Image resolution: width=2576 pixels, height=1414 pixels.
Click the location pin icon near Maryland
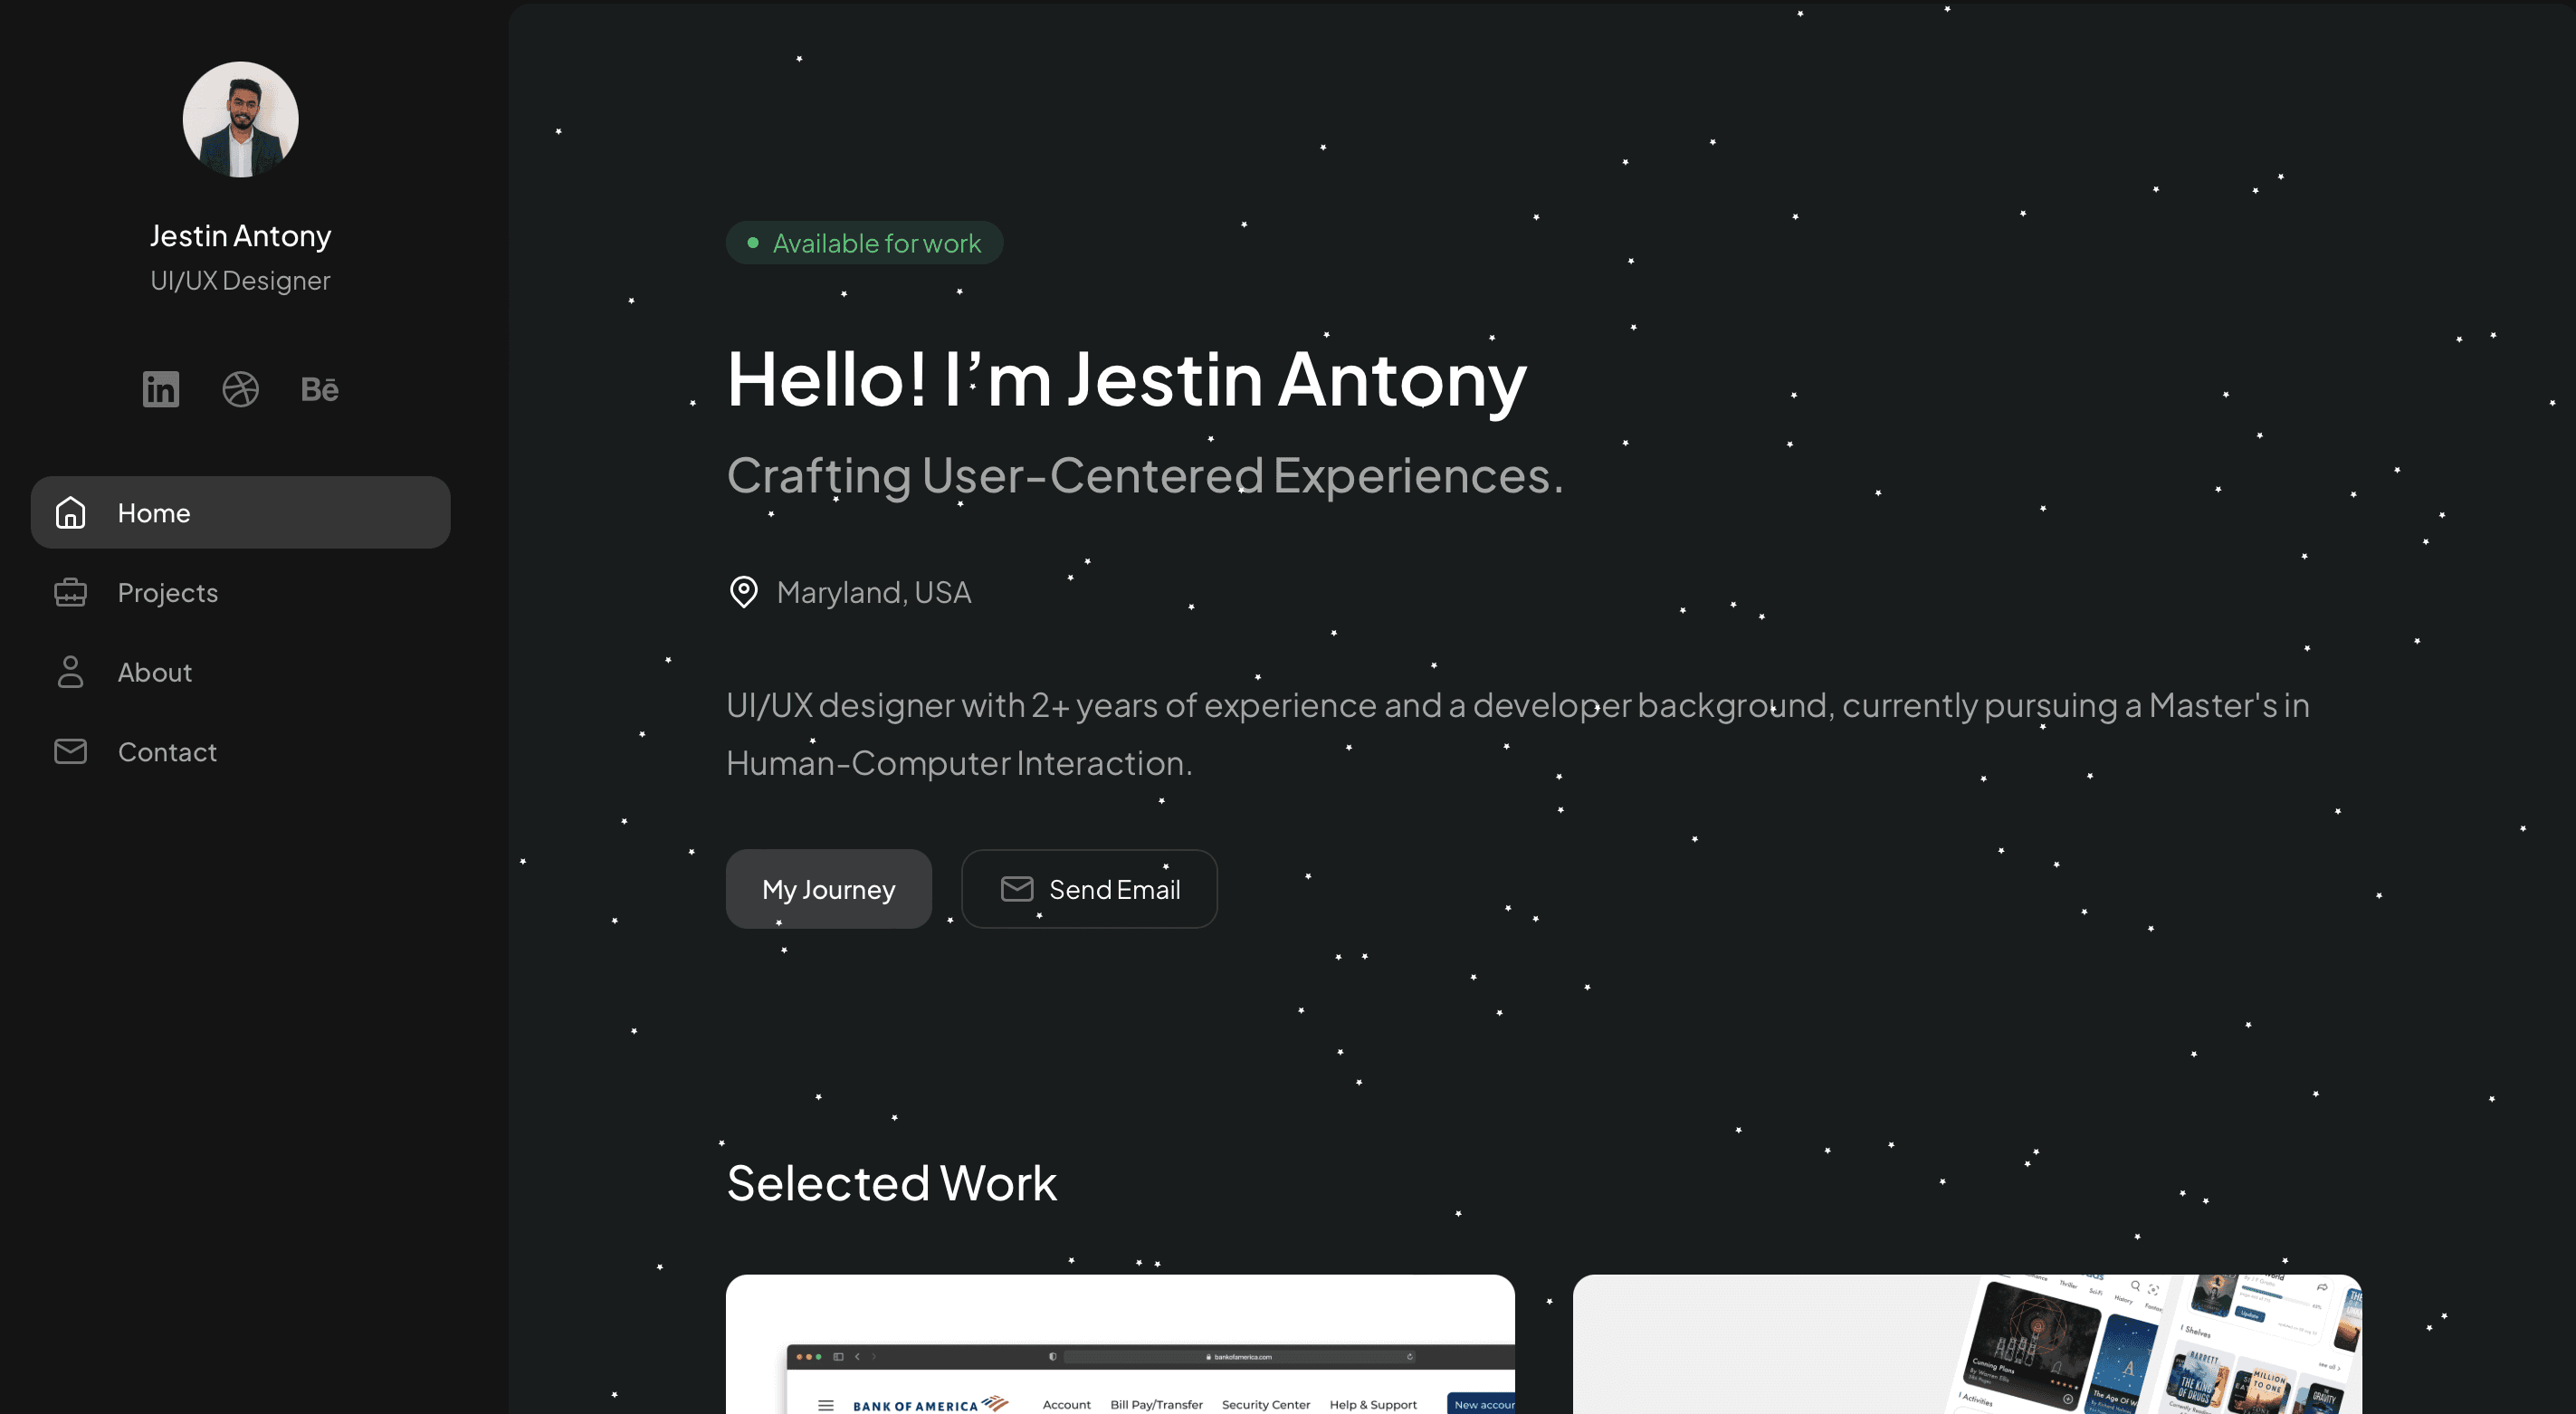(x=743, y=592)
